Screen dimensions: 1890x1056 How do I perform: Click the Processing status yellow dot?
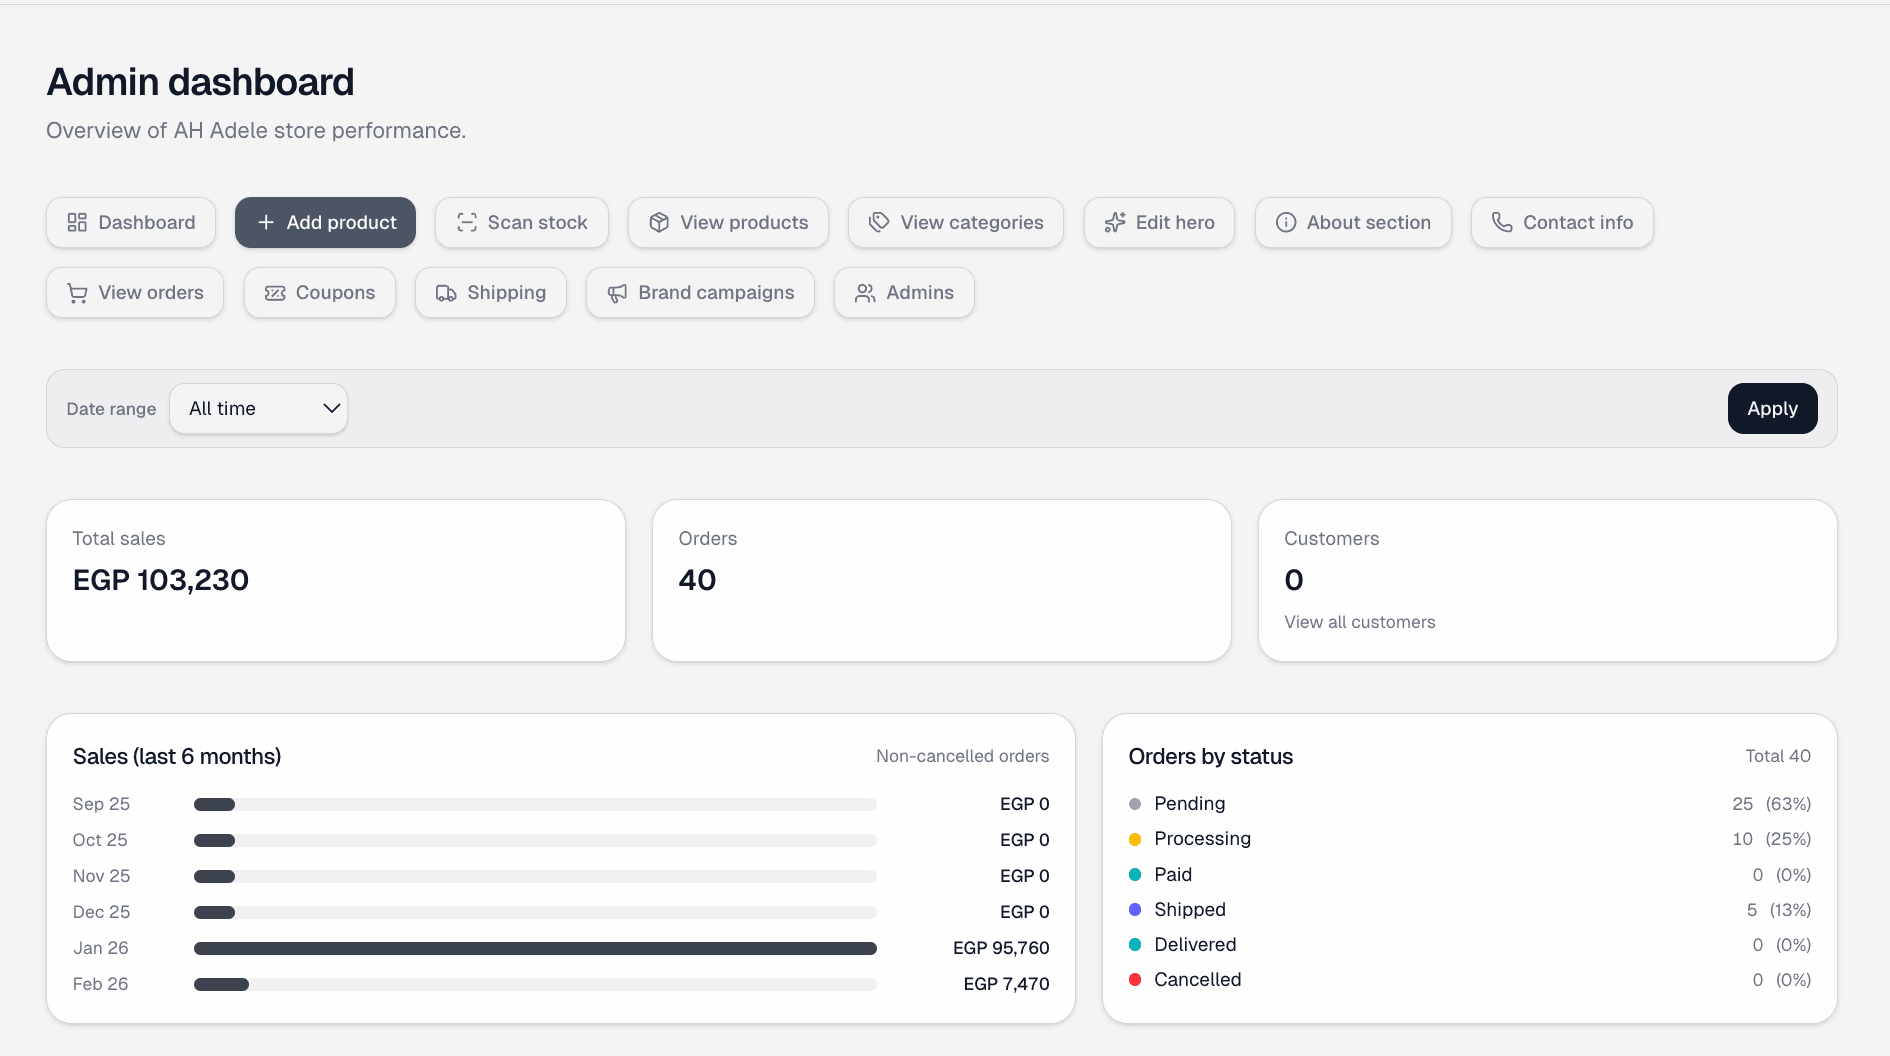click(1135, 839)
